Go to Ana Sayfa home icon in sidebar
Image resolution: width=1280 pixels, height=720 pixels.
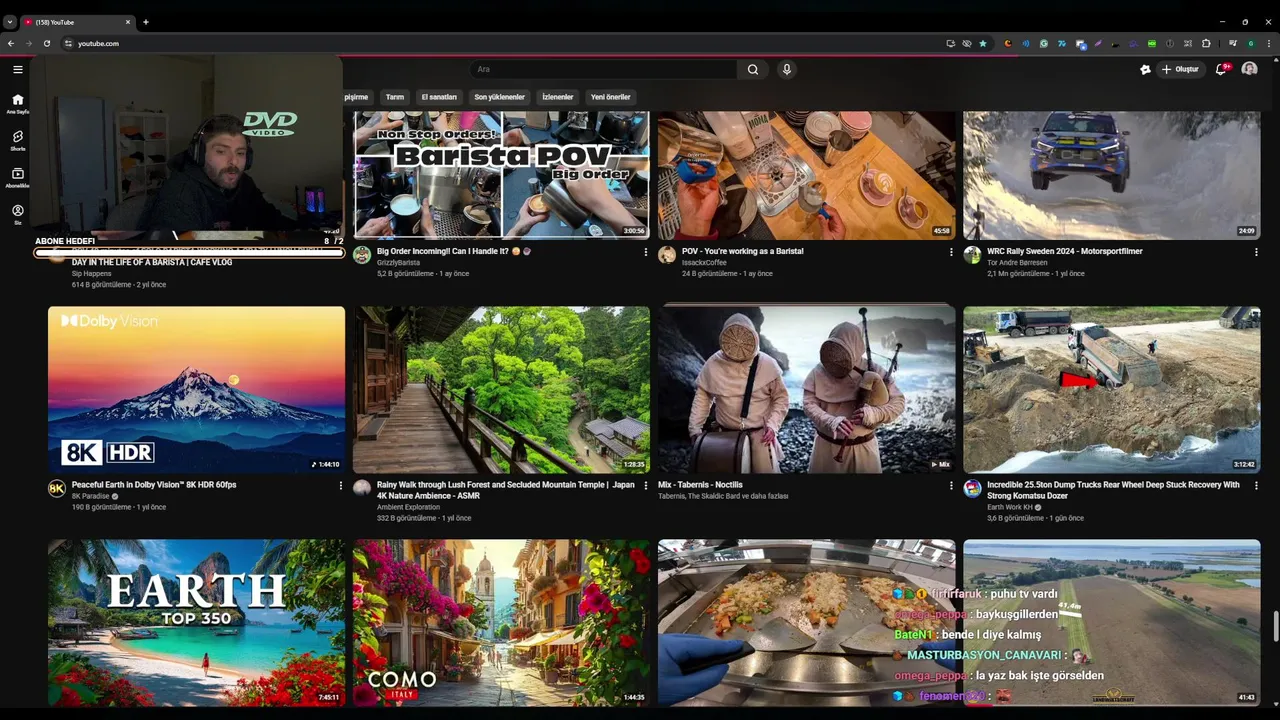(x=17, y=104)
